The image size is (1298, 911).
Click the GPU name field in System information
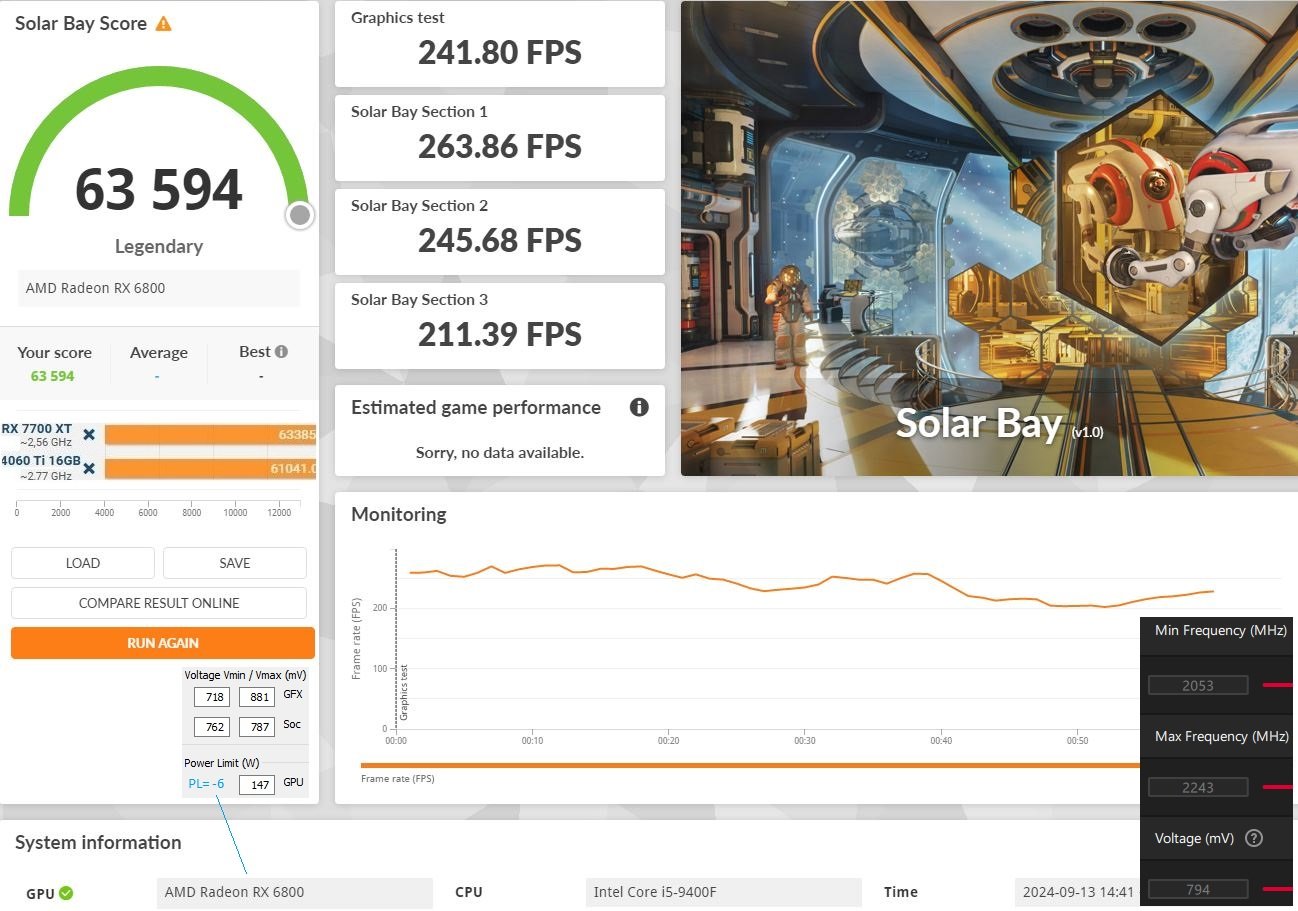click(x=295, y=892)
